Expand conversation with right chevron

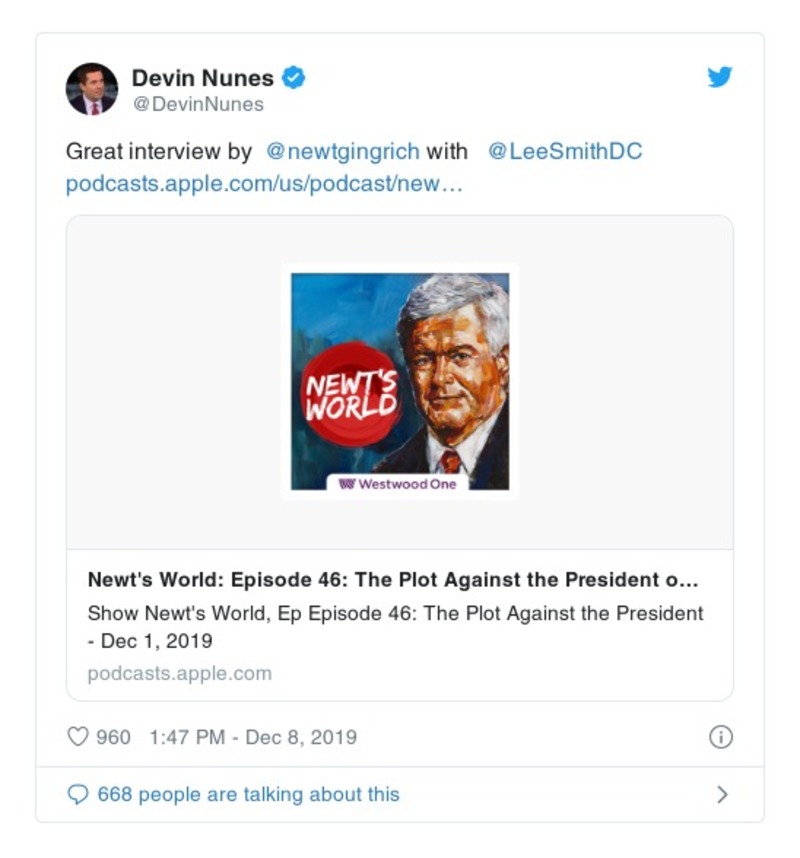pyautogui.click(x=722, y=794)
